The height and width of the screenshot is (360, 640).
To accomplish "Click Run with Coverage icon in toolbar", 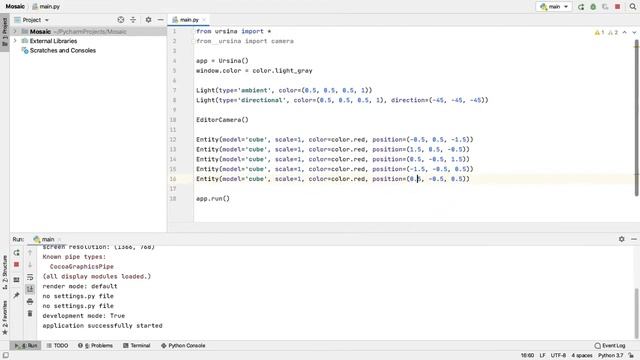I will click(x=605, y=7).
